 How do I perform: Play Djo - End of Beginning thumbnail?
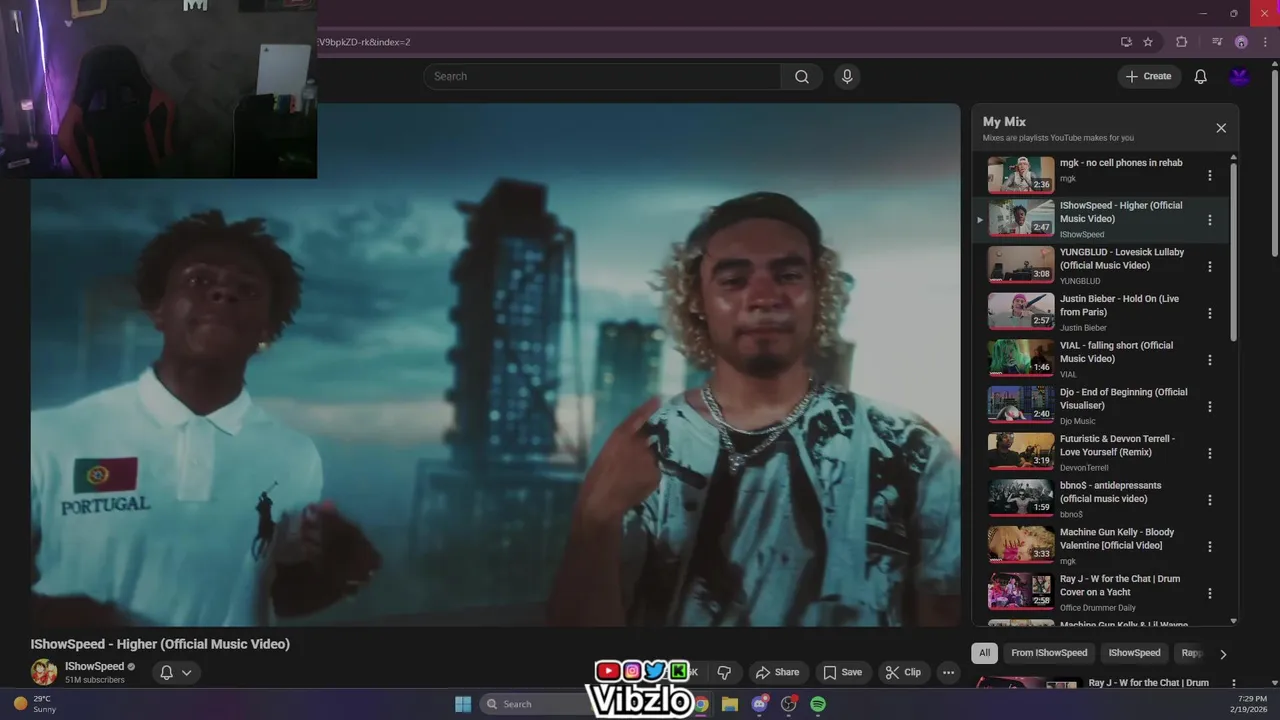tap(1021, 405)
